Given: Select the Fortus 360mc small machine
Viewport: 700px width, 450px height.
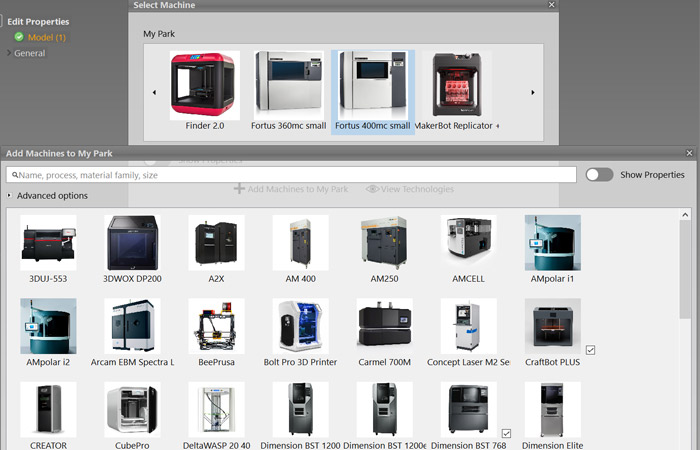Looking at the screenshot, I should (x=288, y=86).
